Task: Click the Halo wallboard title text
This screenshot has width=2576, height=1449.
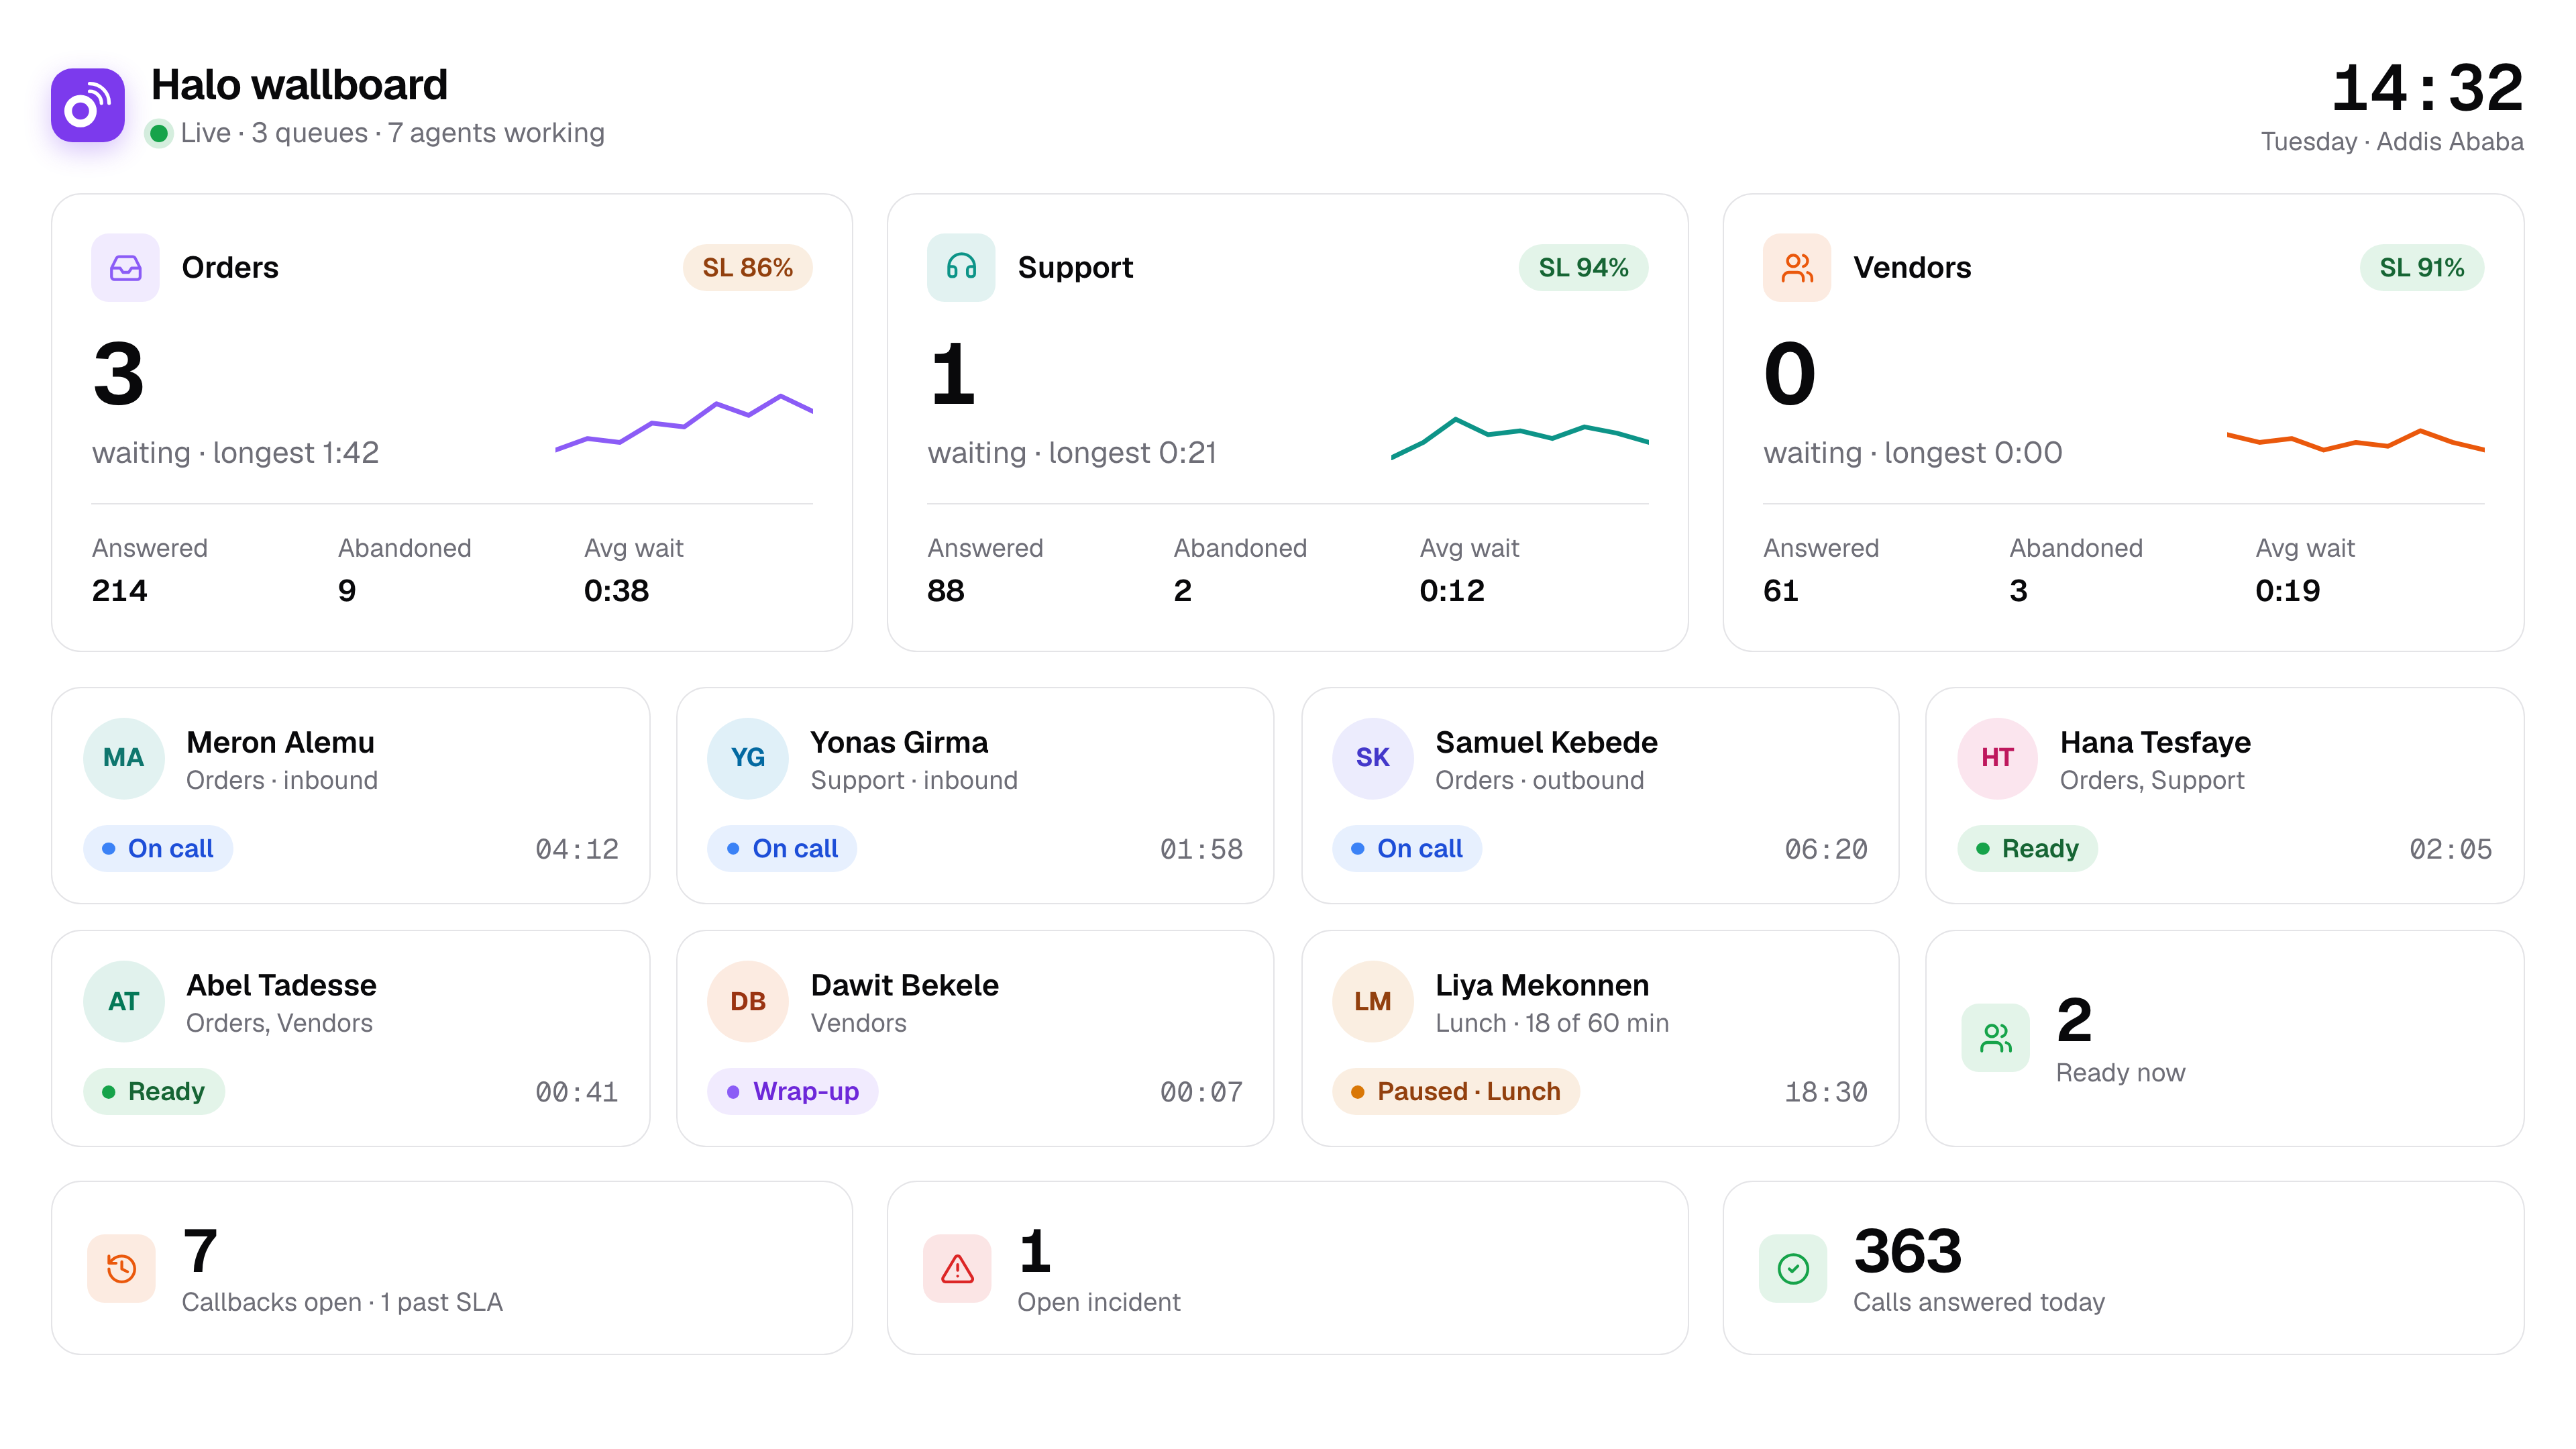Action: pyautogui.click(x=299, y=85)
